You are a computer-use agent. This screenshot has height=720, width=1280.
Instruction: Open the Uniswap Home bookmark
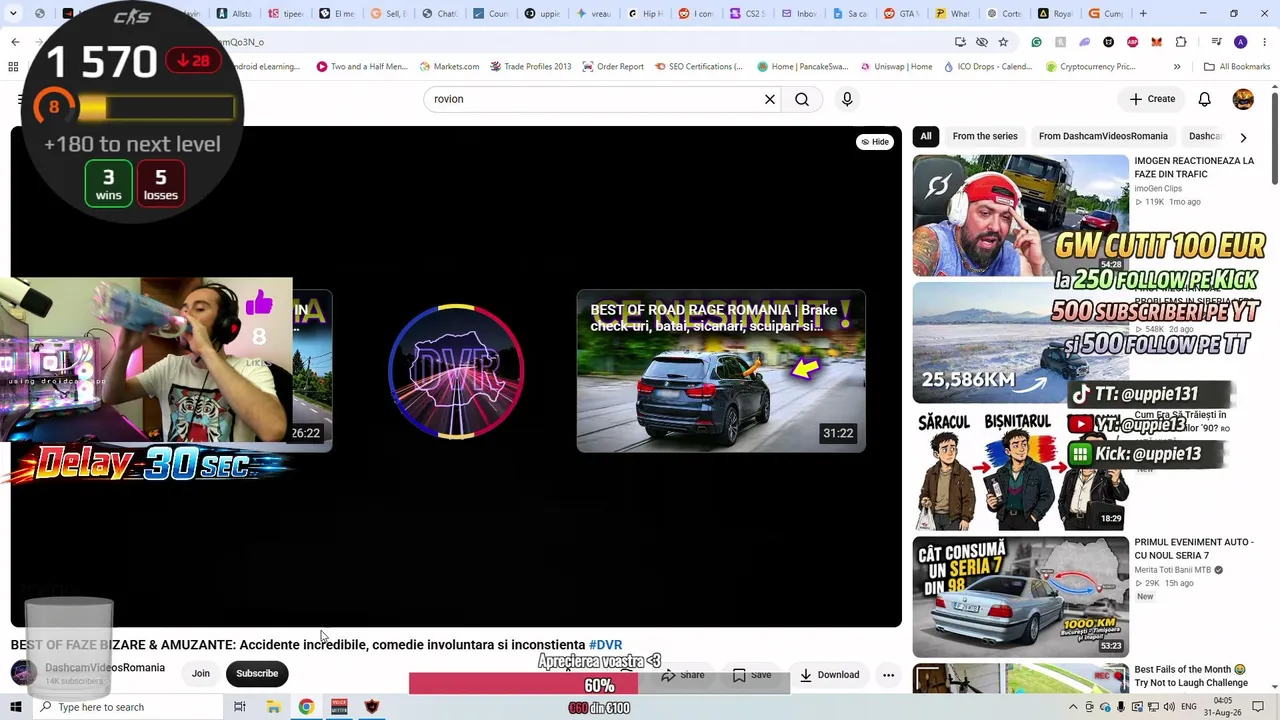(x=896, y=67)
